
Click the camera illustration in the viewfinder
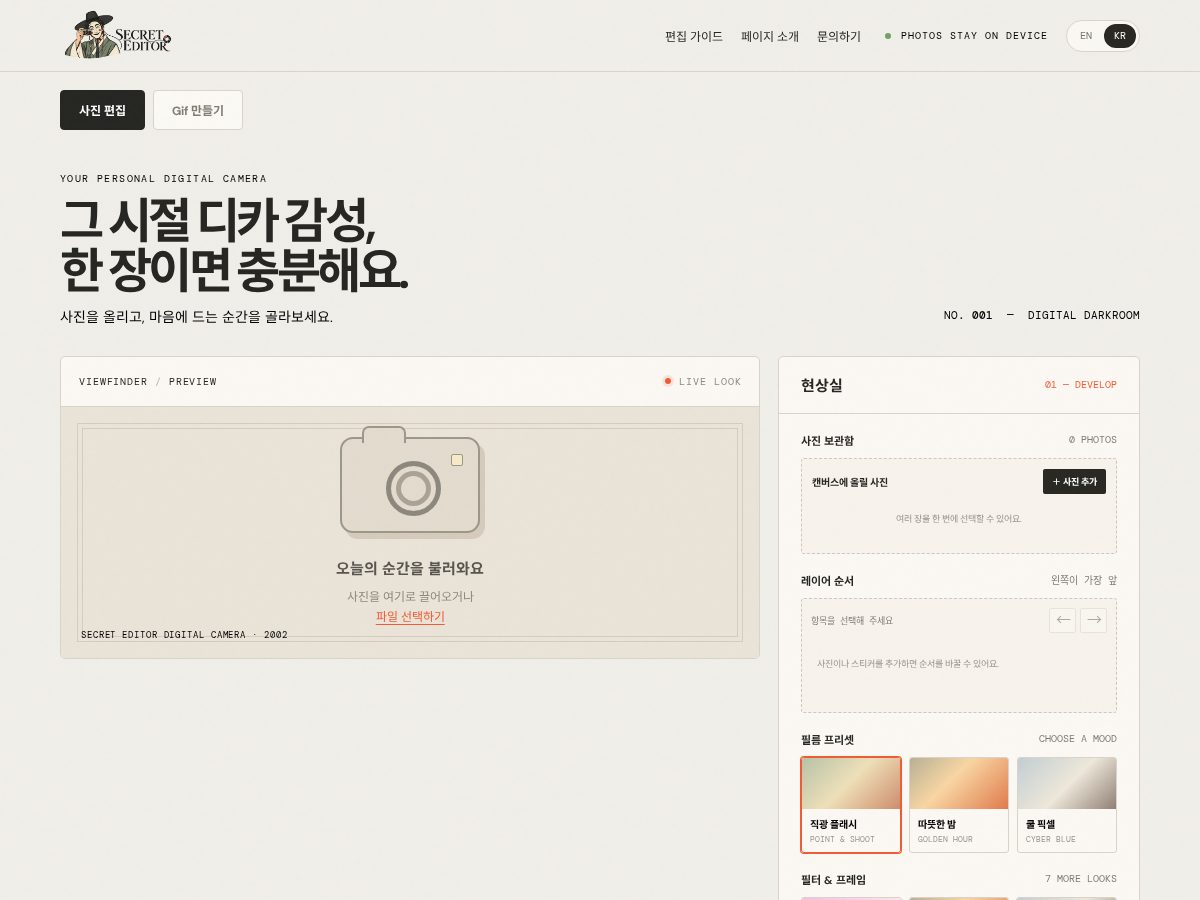tap(412, 482)
